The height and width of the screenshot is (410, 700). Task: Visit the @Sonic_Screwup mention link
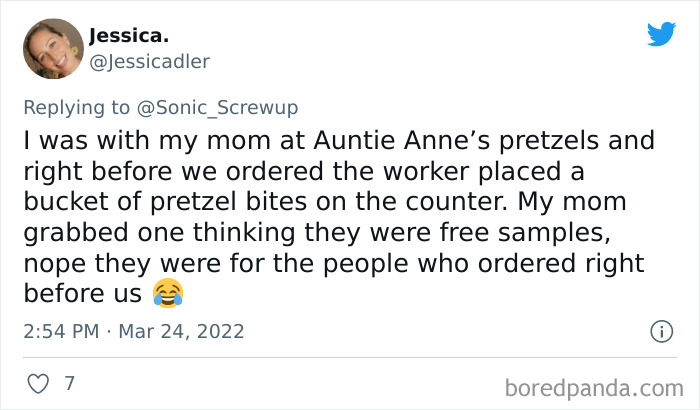point(226,107)
